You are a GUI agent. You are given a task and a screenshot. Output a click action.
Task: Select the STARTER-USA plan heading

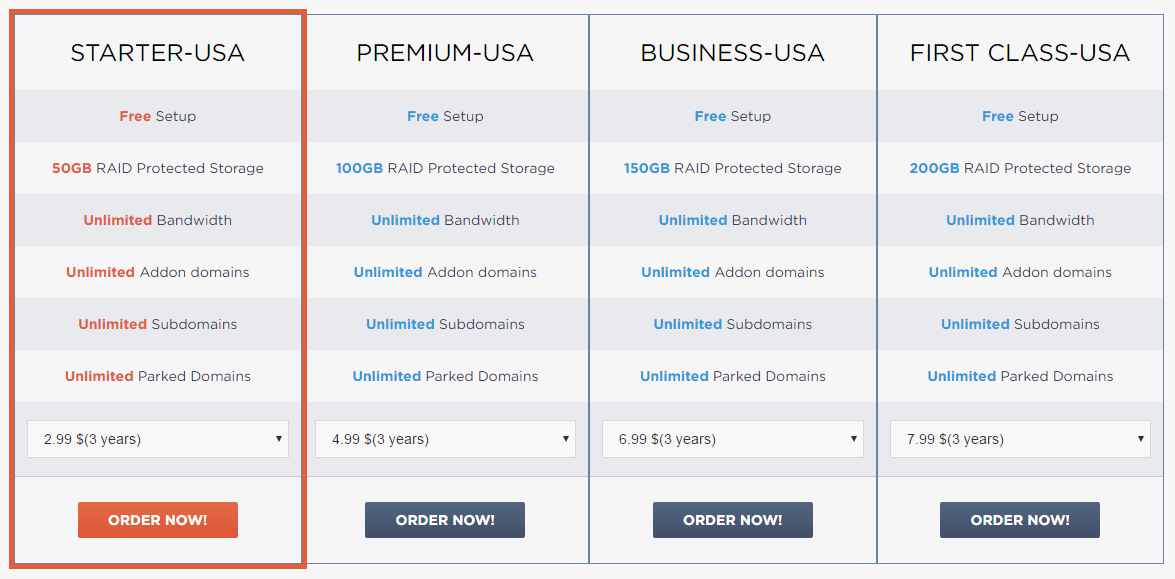[157, 52]
